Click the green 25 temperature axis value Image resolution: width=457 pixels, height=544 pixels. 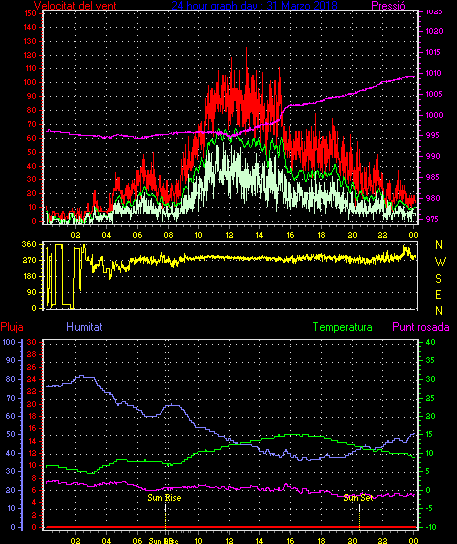tap(430, 398)
